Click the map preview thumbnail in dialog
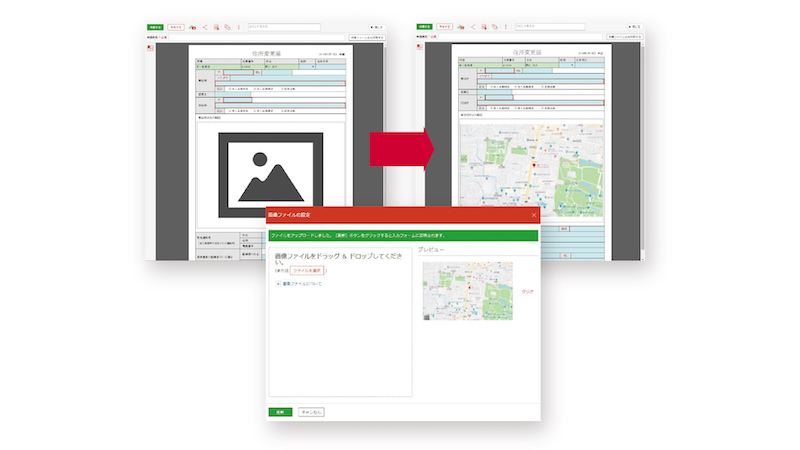This screenshot has height=450, width=800. tap(467, 291)
